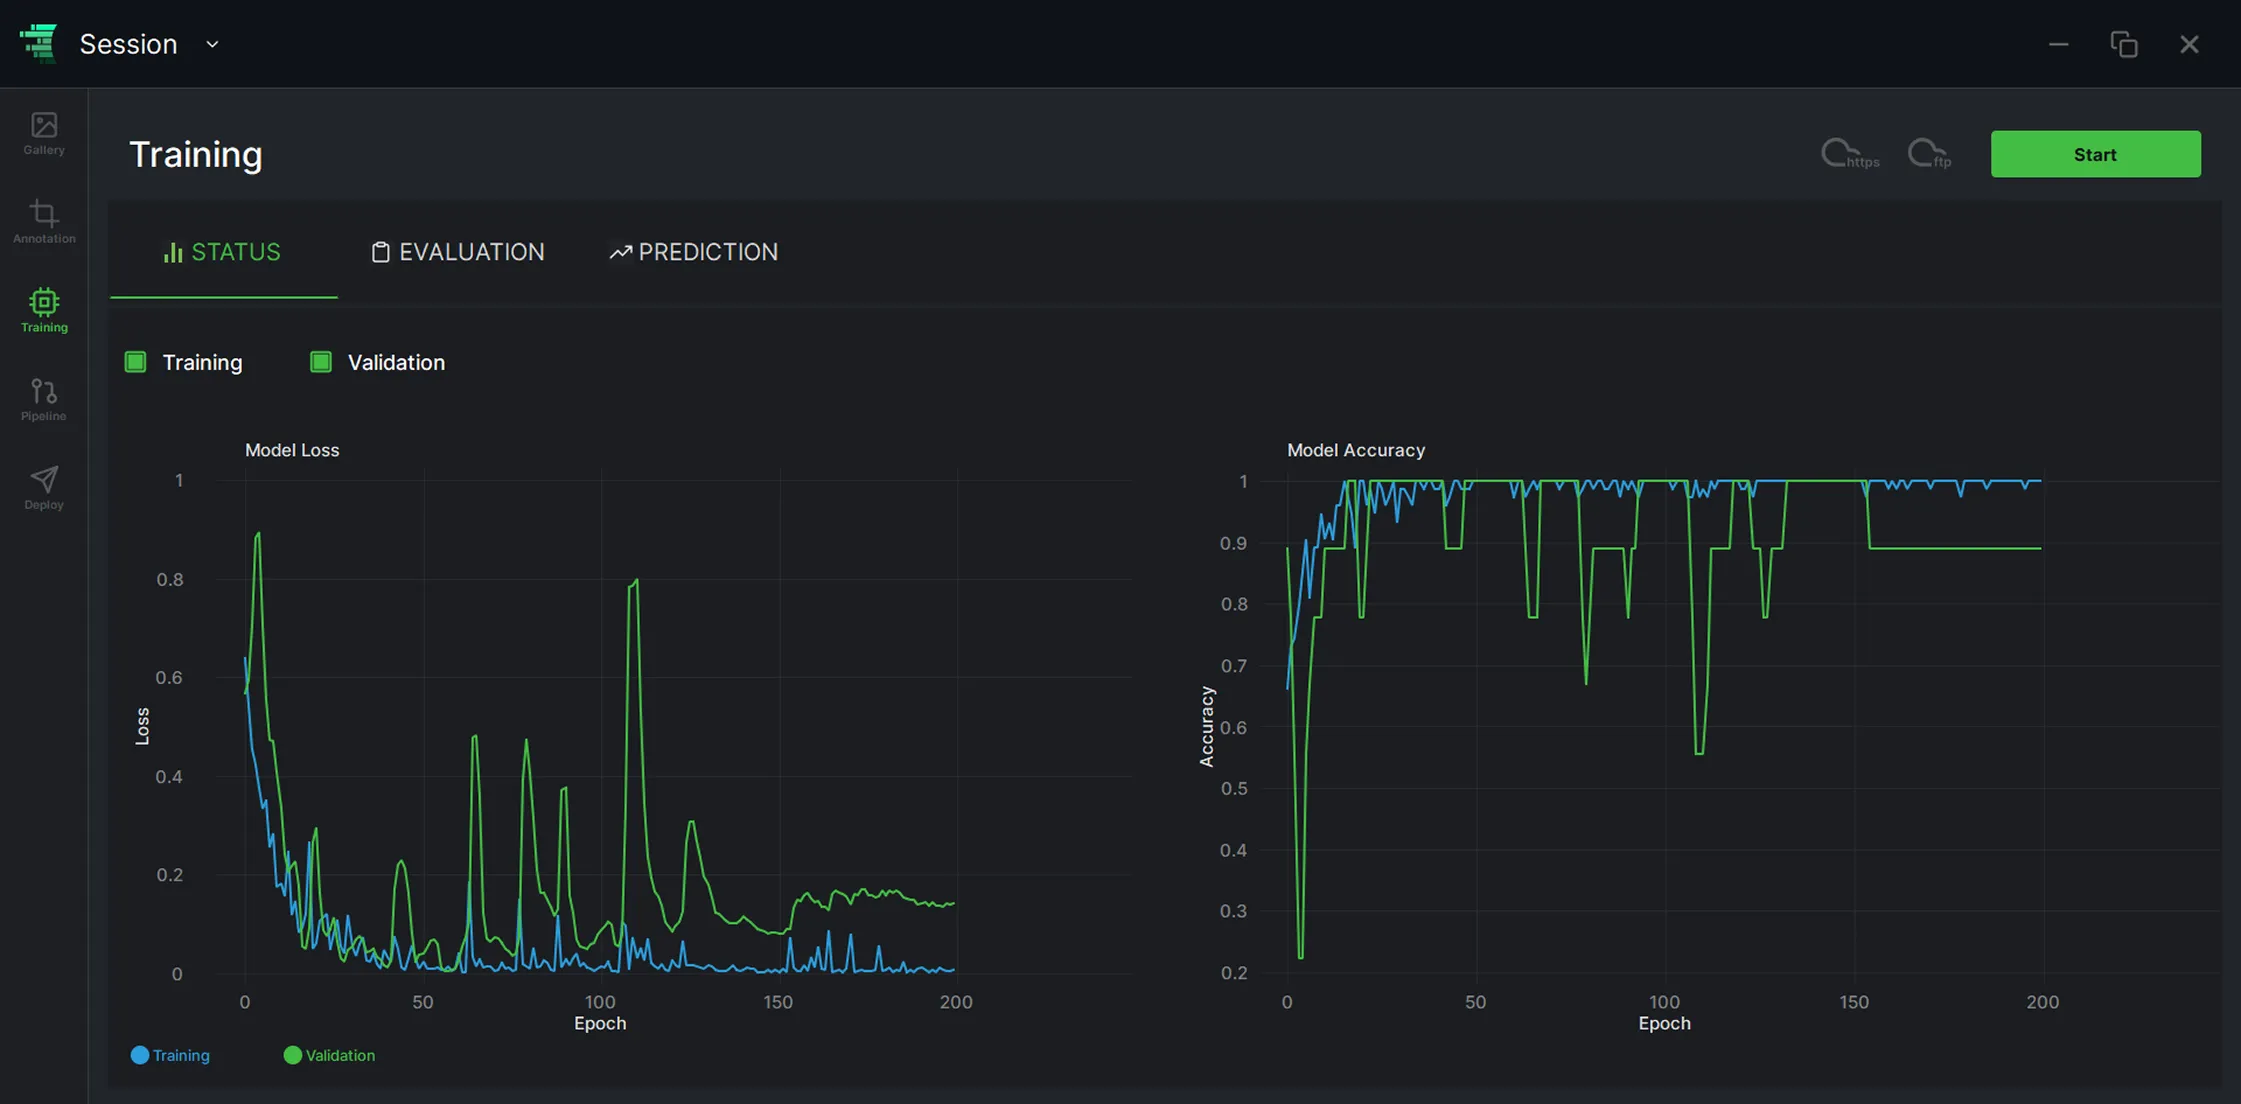Click the Session title text
Viewport: 2241px width, 1104px height.
pos(128,44)
